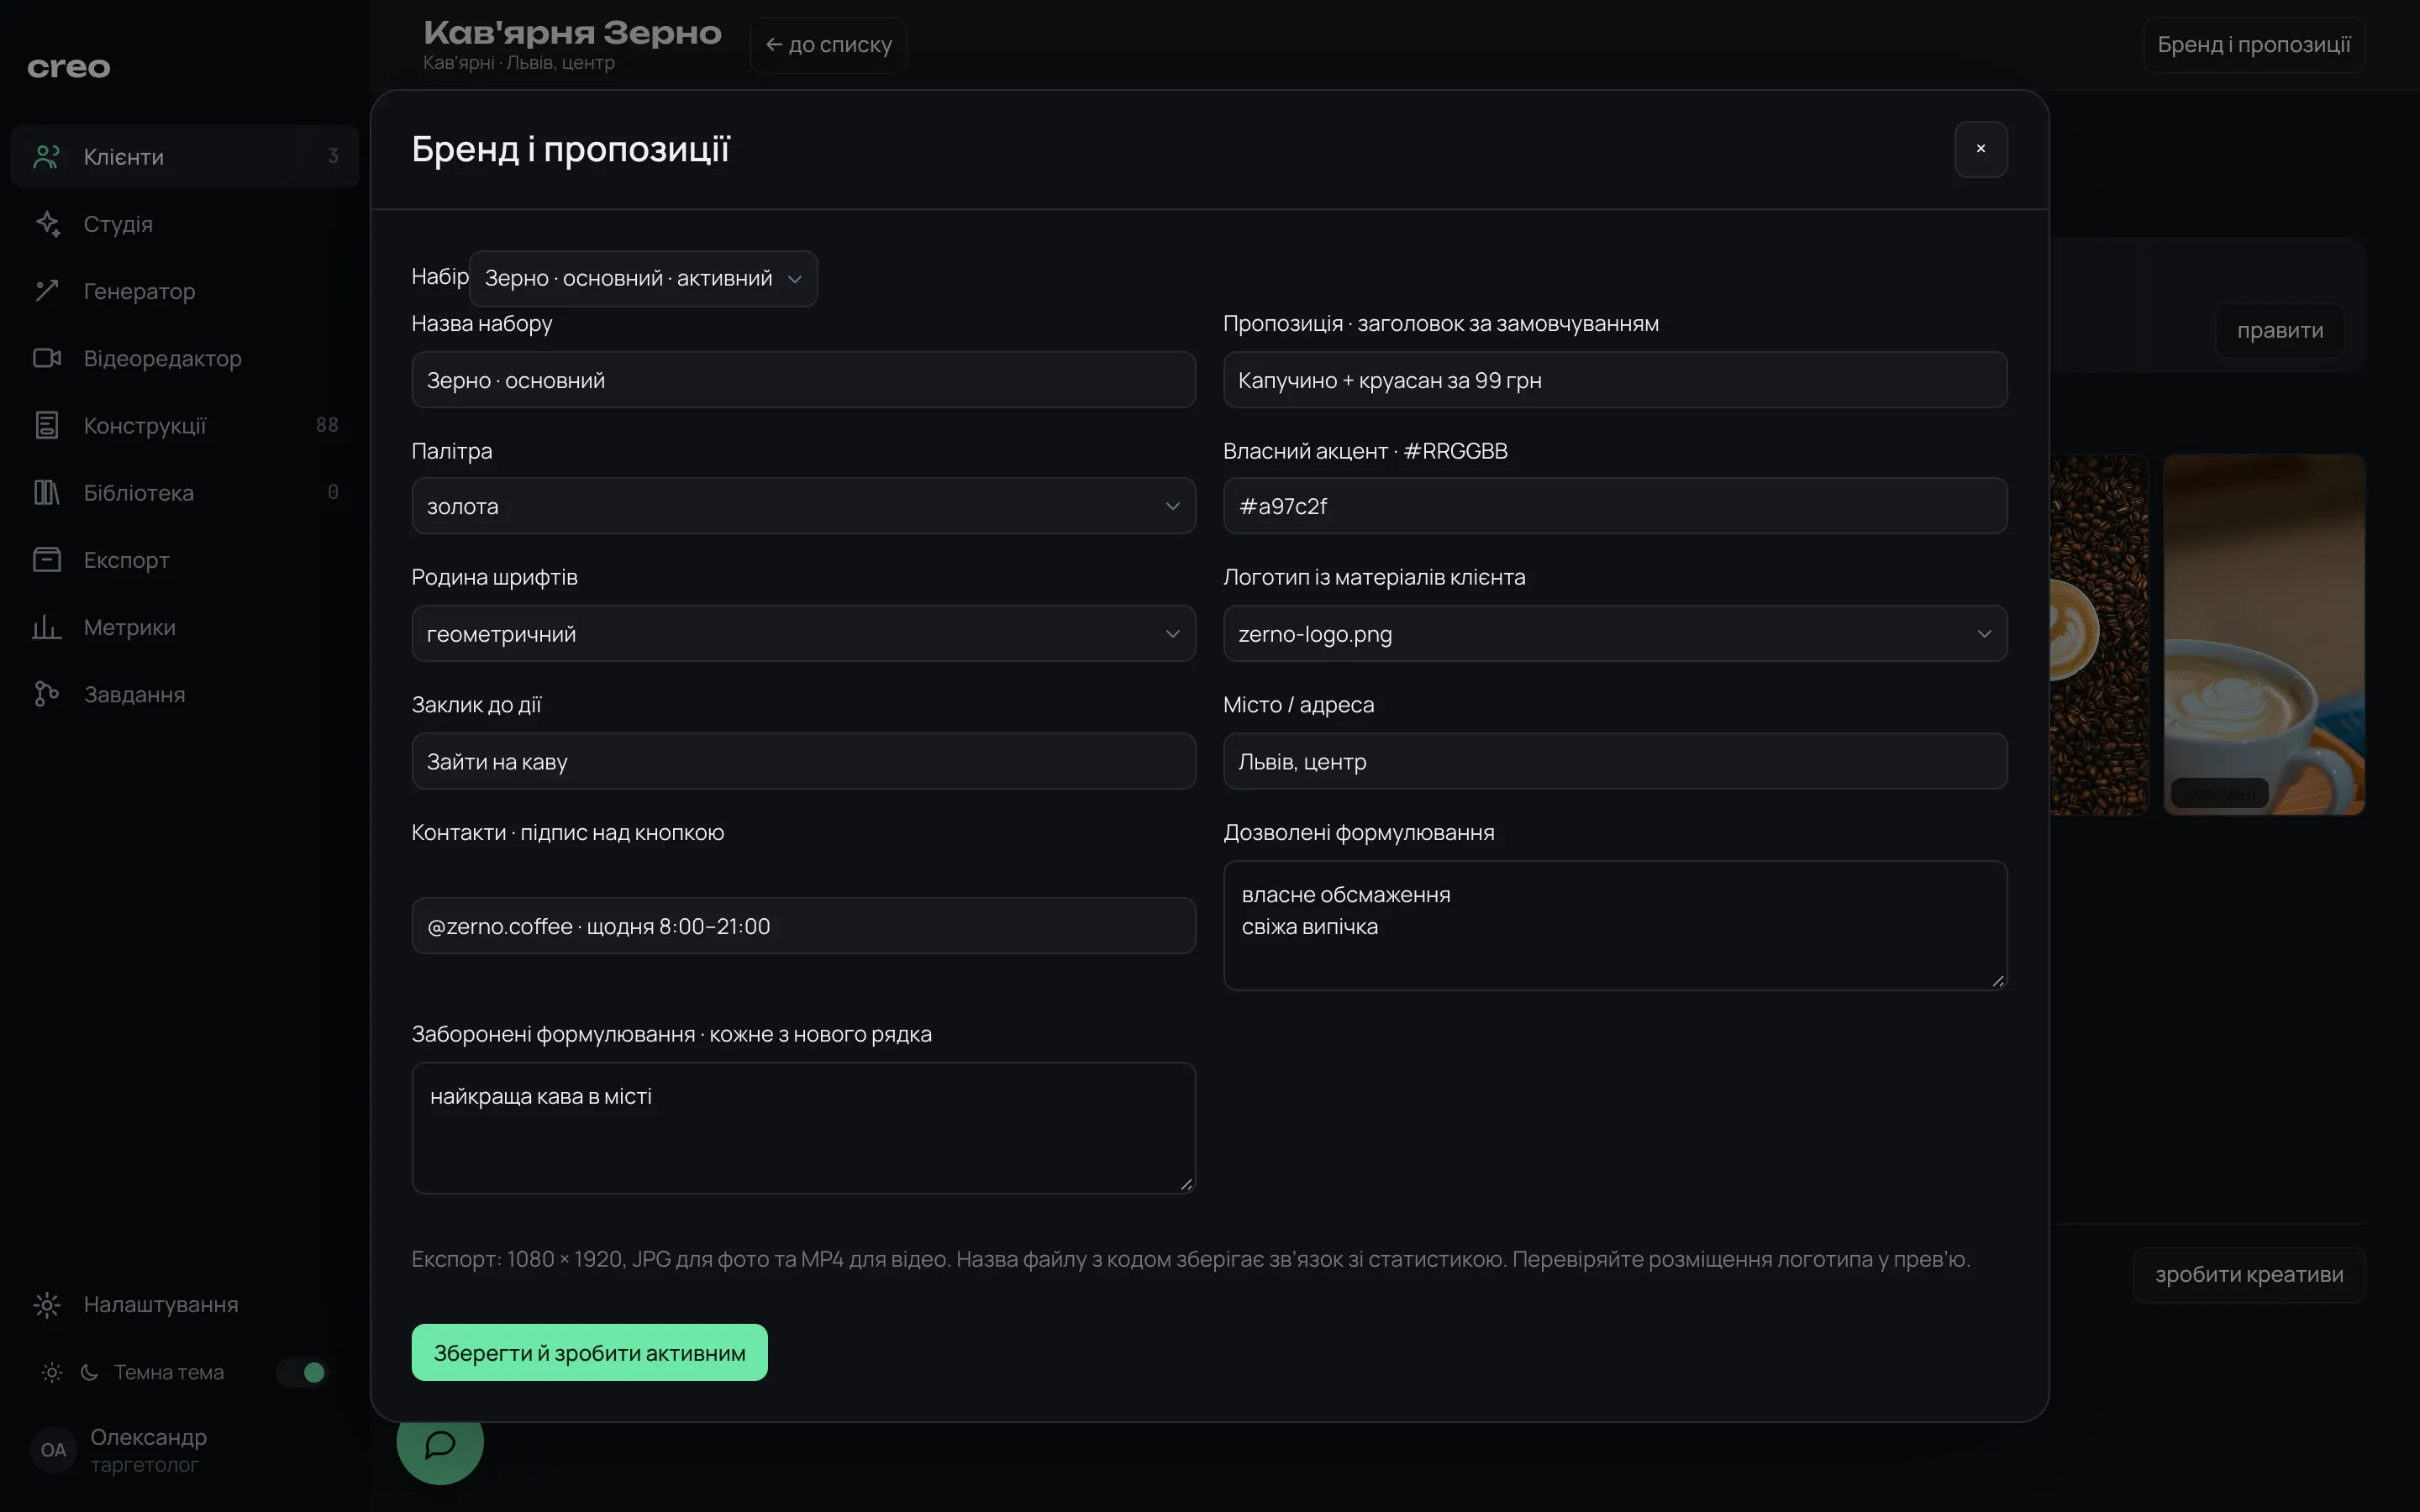
Task: Open the Конструкції document icon
Action: click(47, 425)
